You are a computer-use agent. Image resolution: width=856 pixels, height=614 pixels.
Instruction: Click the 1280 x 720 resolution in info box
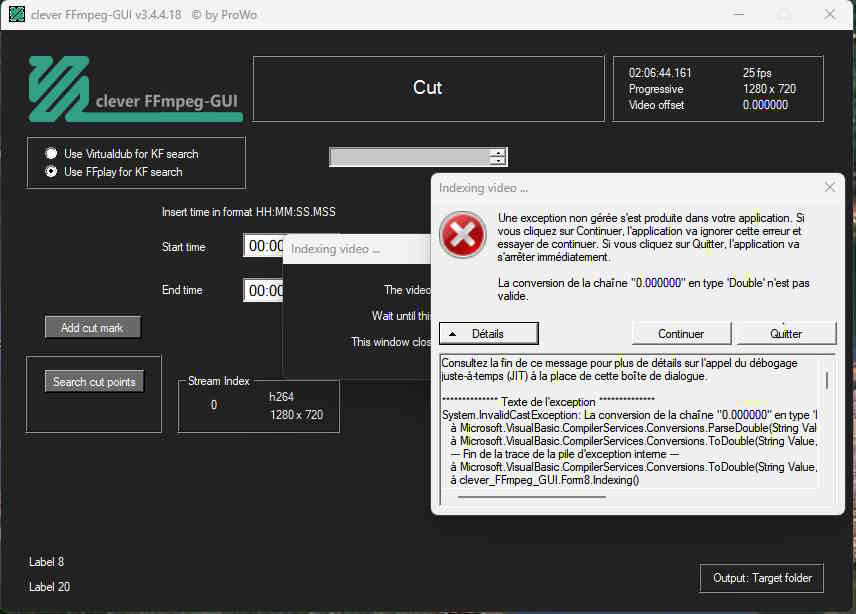pyautogui.click(x=769, y=89)
